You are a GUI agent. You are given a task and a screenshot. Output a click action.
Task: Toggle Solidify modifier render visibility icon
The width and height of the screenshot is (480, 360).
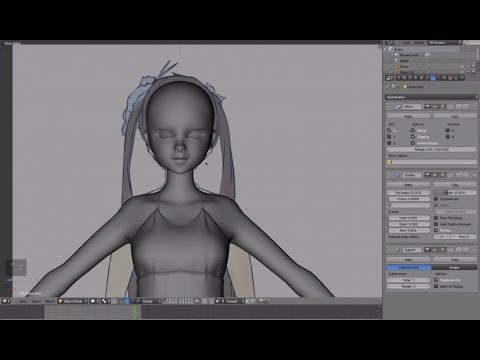point(428,175)
